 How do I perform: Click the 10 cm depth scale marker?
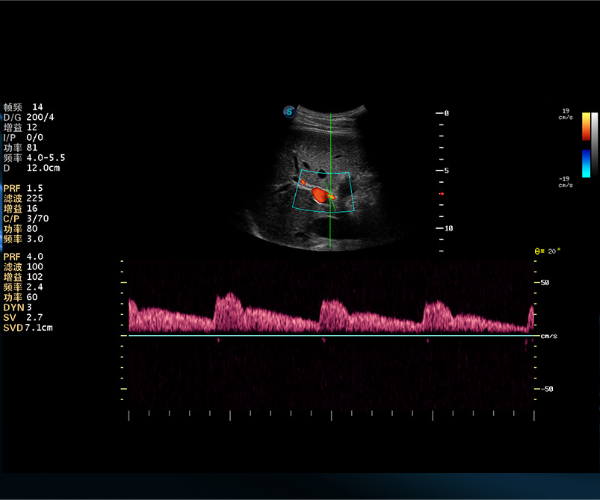click(x=446, y=229)
